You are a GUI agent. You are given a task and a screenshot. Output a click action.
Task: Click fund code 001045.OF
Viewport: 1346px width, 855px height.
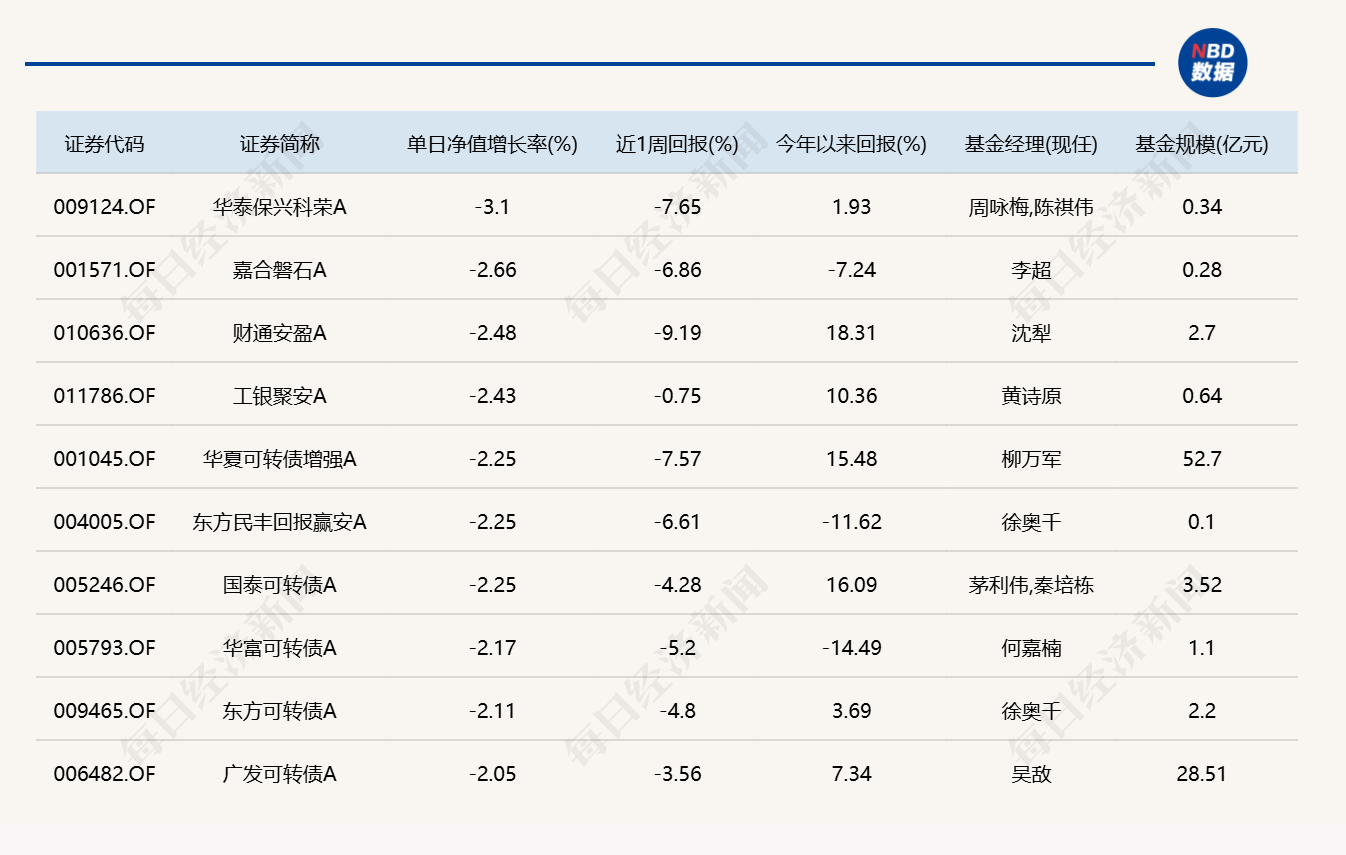click(105, 459)
